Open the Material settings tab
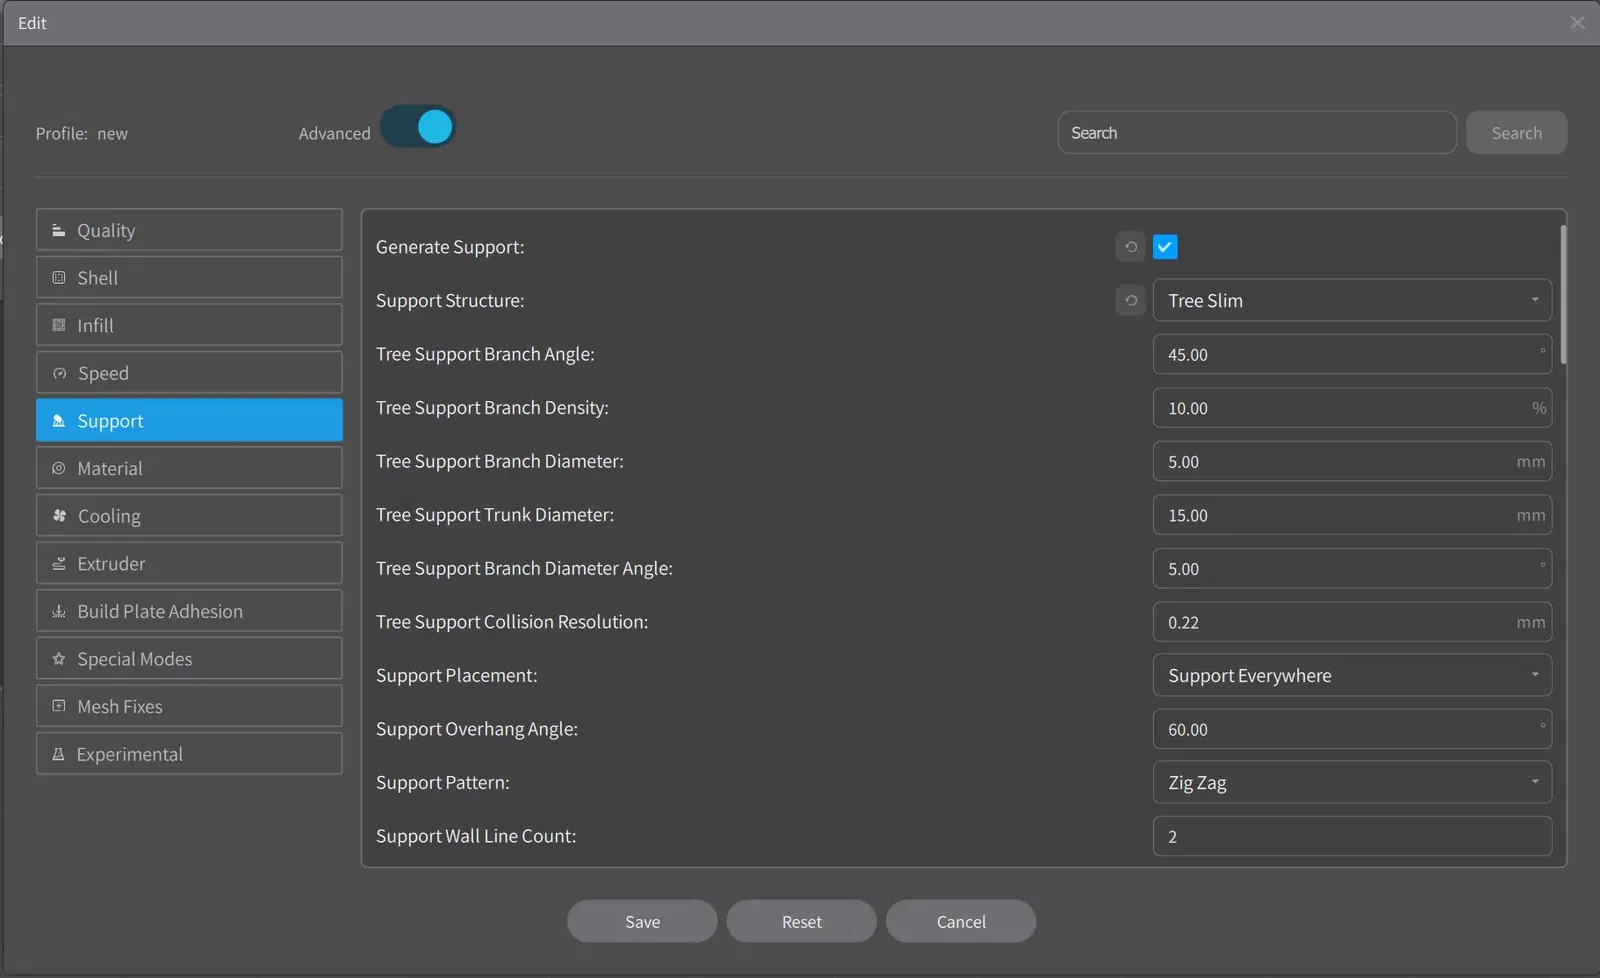The image size is (1600, 978). [x=189, y=468]
